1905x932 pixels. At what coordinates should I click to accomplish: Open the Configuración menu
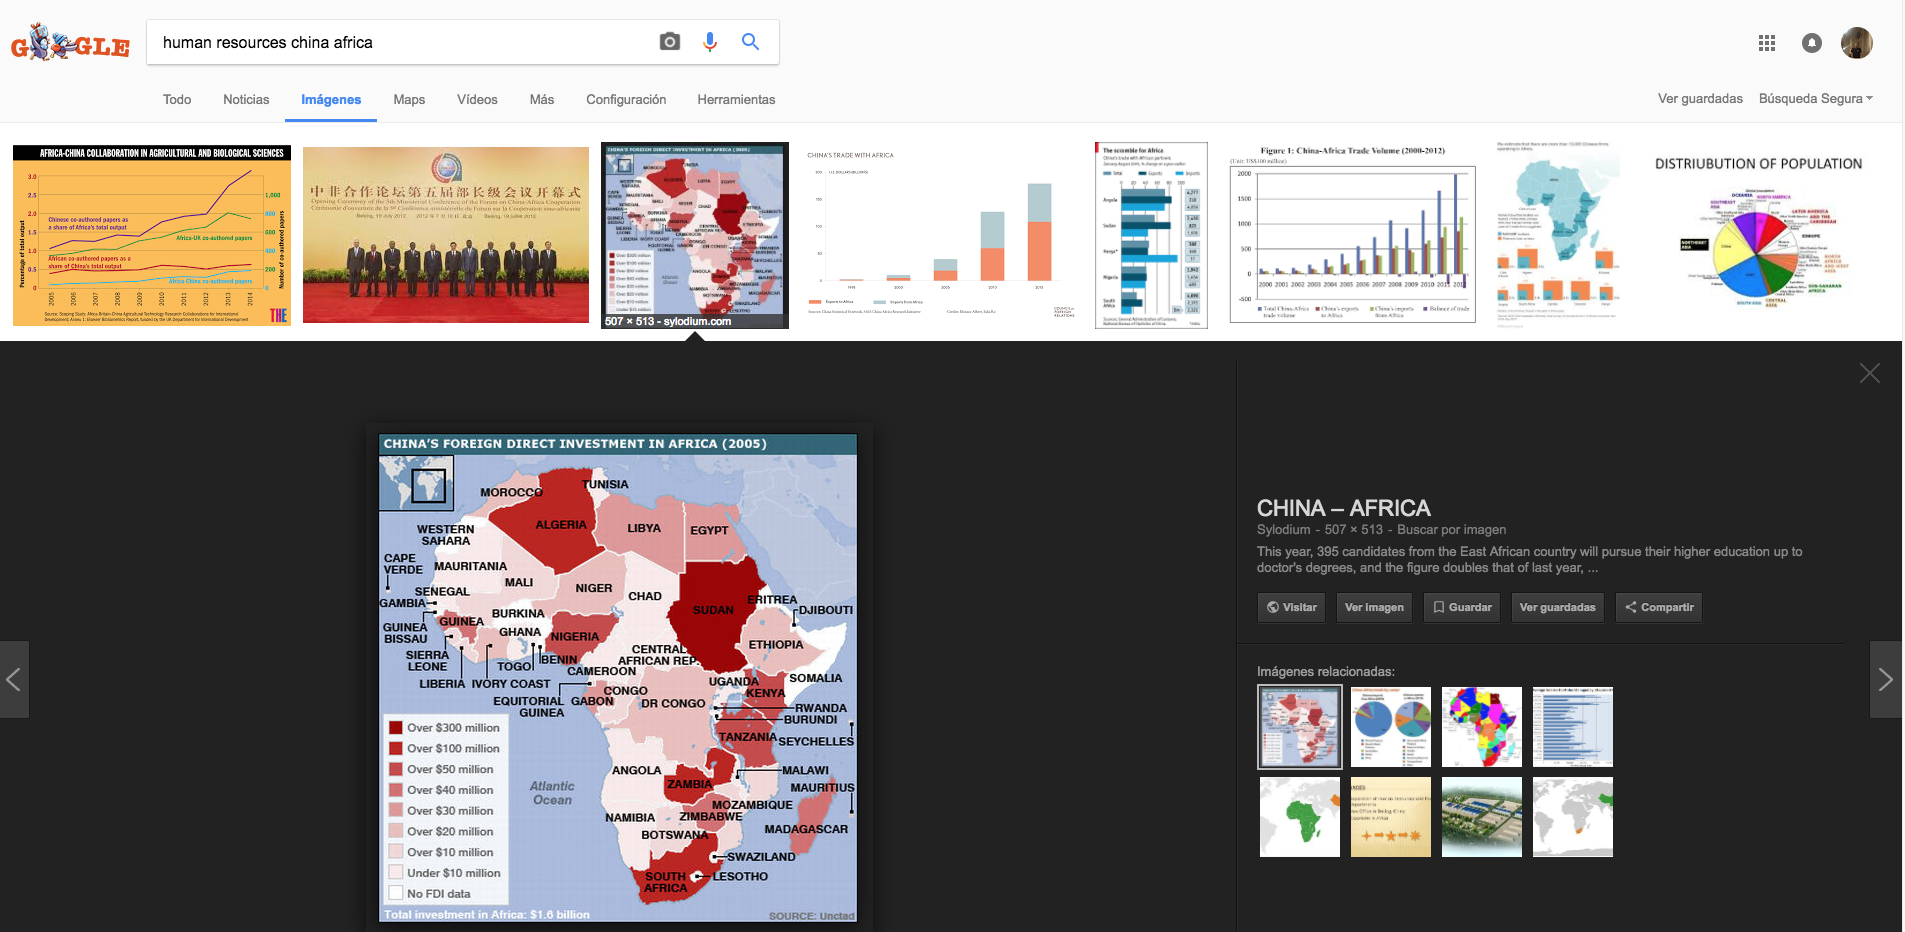coord(626,100)
